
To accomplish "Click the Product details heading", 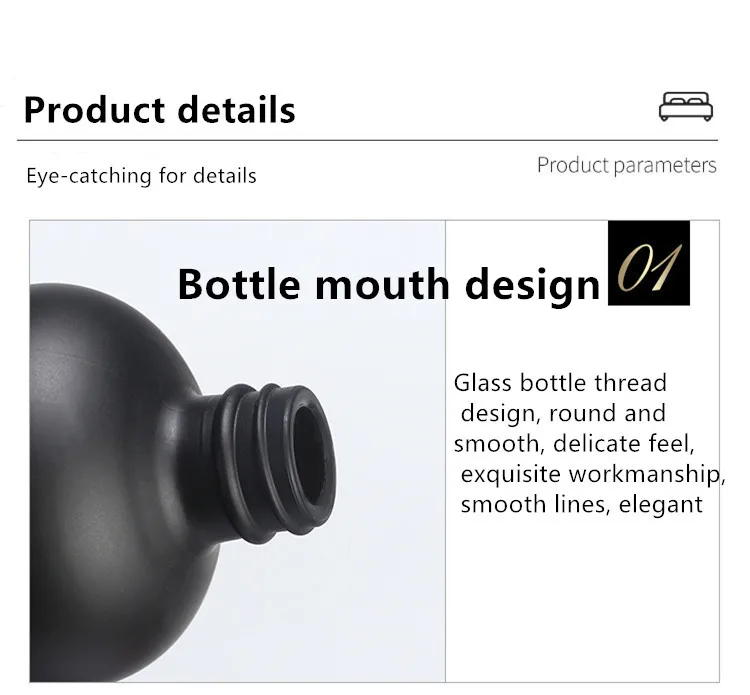I will 159,110.
